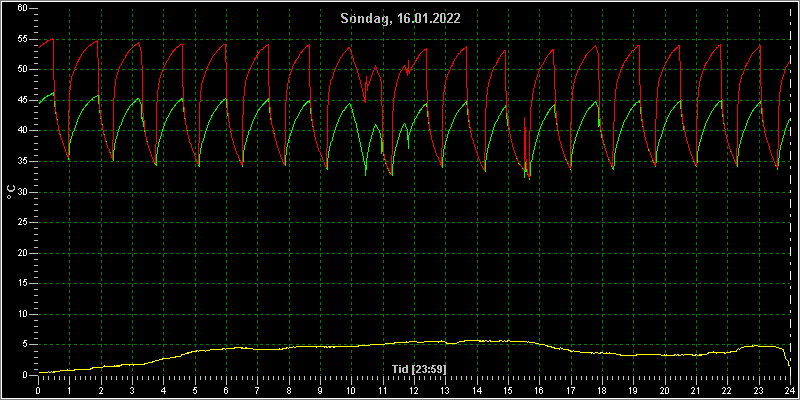Click hour 24 on the time axis
The height and width of the screenshot is (400, 800).
pos(790,389)
